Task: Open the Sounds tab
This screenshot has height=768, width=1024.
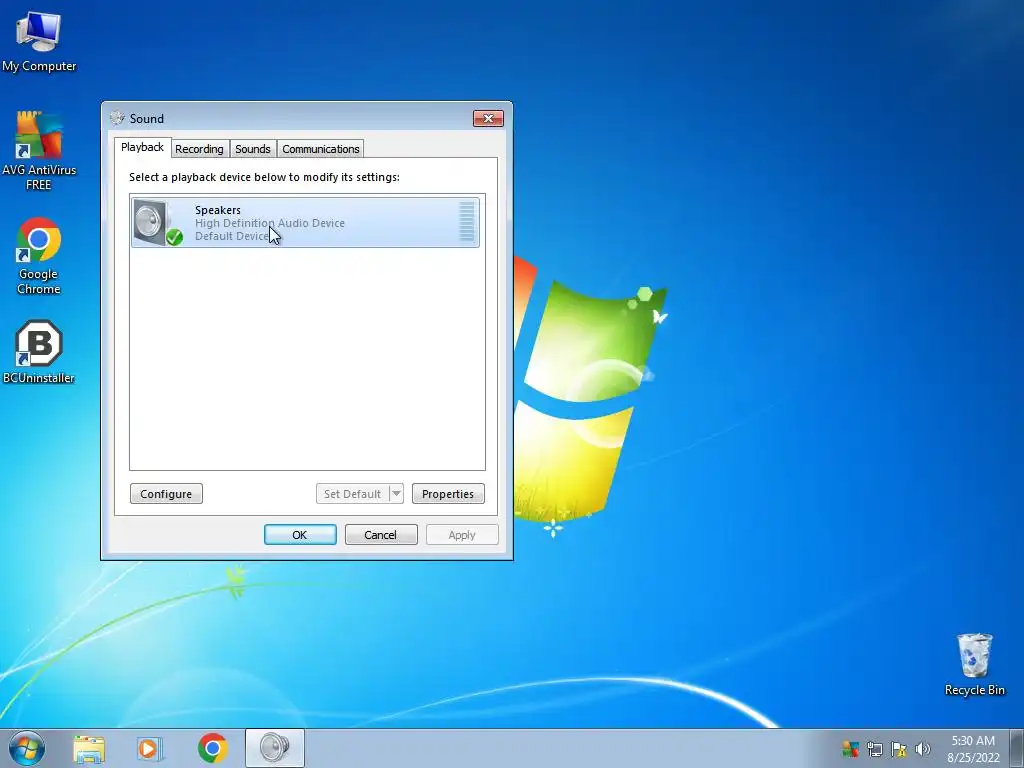Action: point(253,149)
